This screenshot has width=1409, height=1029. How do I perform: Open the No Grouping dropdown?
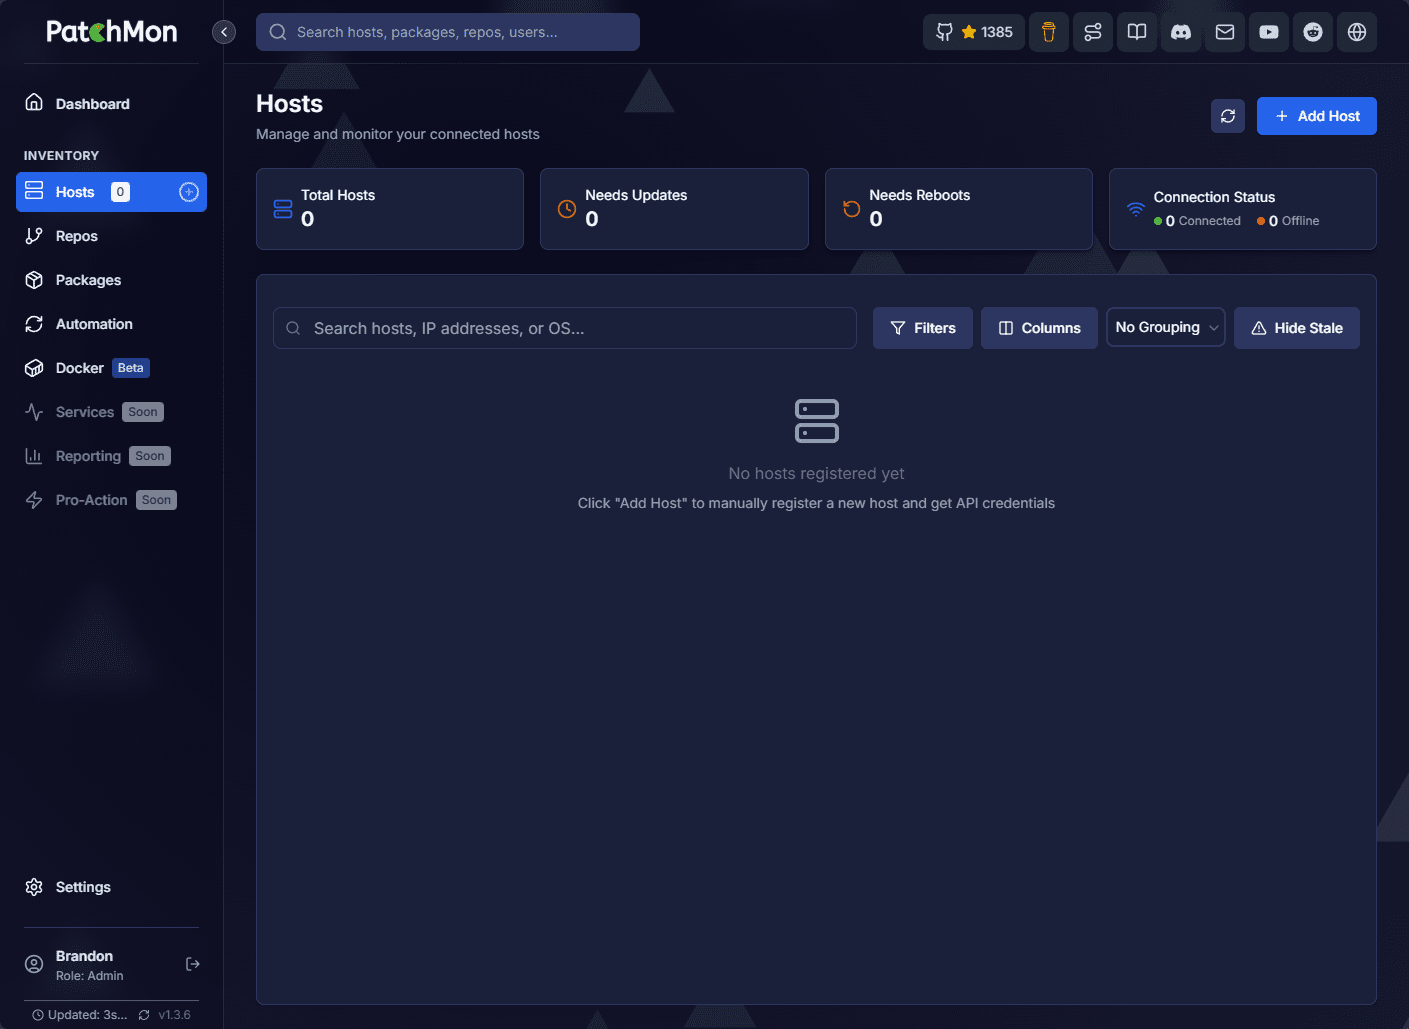pyautogui.click(x=1165, y=327)
